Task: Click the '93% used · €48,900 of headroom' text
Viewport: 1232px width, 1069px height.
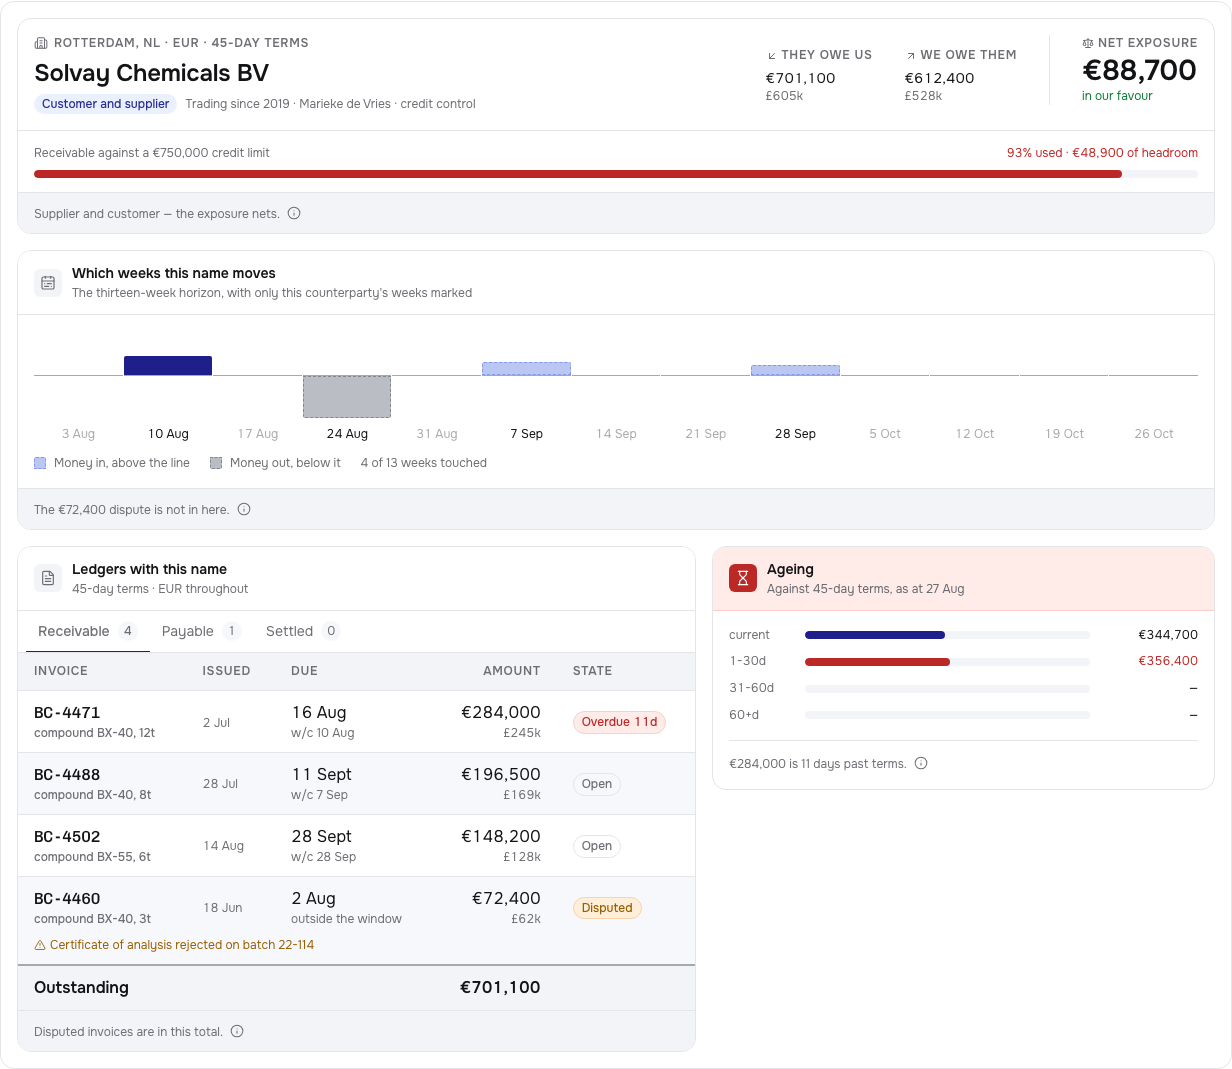Action: (1102, 153)
